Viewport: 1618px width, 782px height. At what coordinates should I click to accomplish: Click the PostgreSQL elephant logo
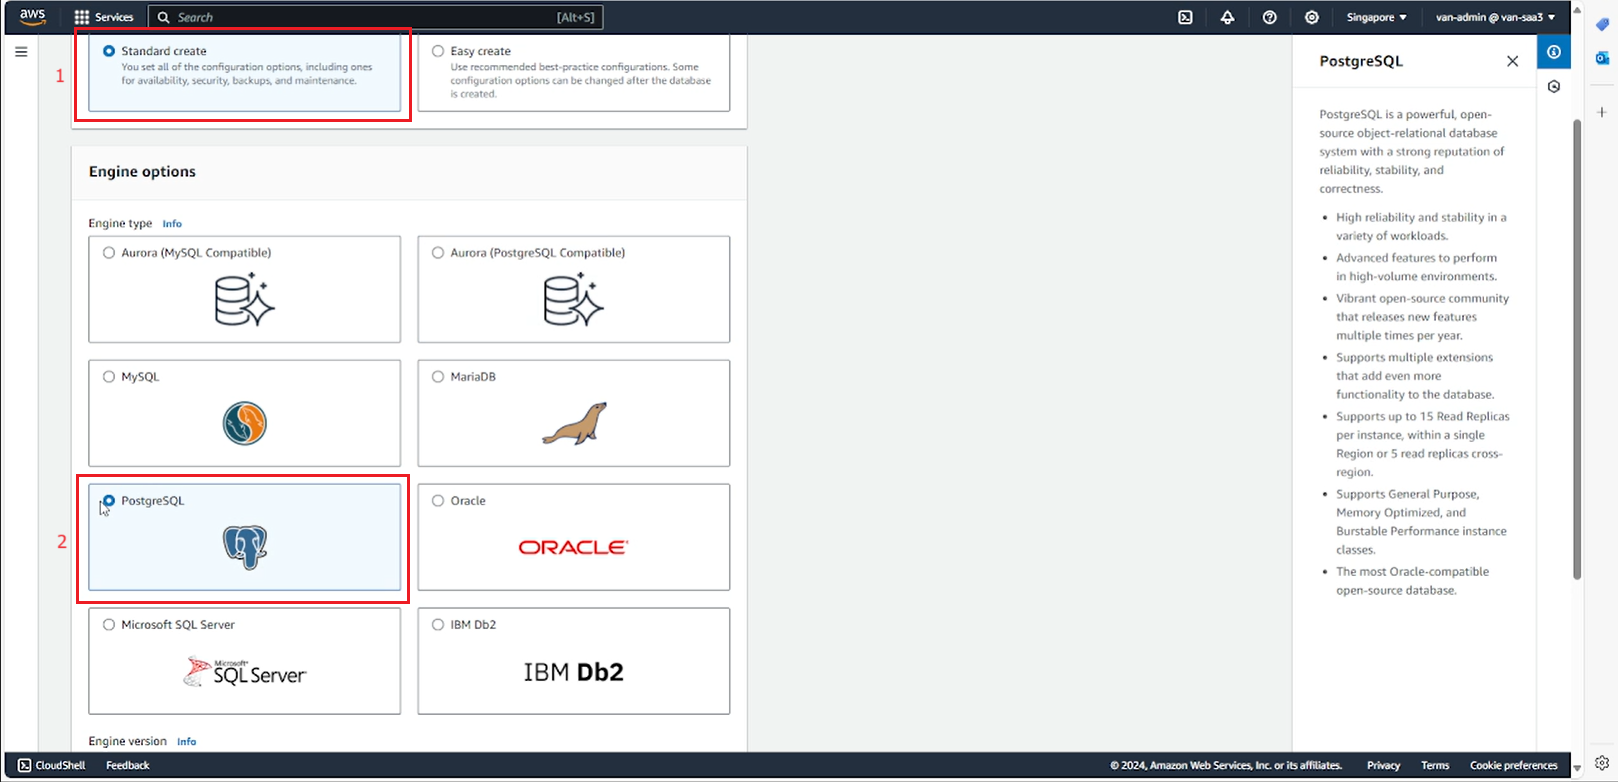(x=245, y=547)
